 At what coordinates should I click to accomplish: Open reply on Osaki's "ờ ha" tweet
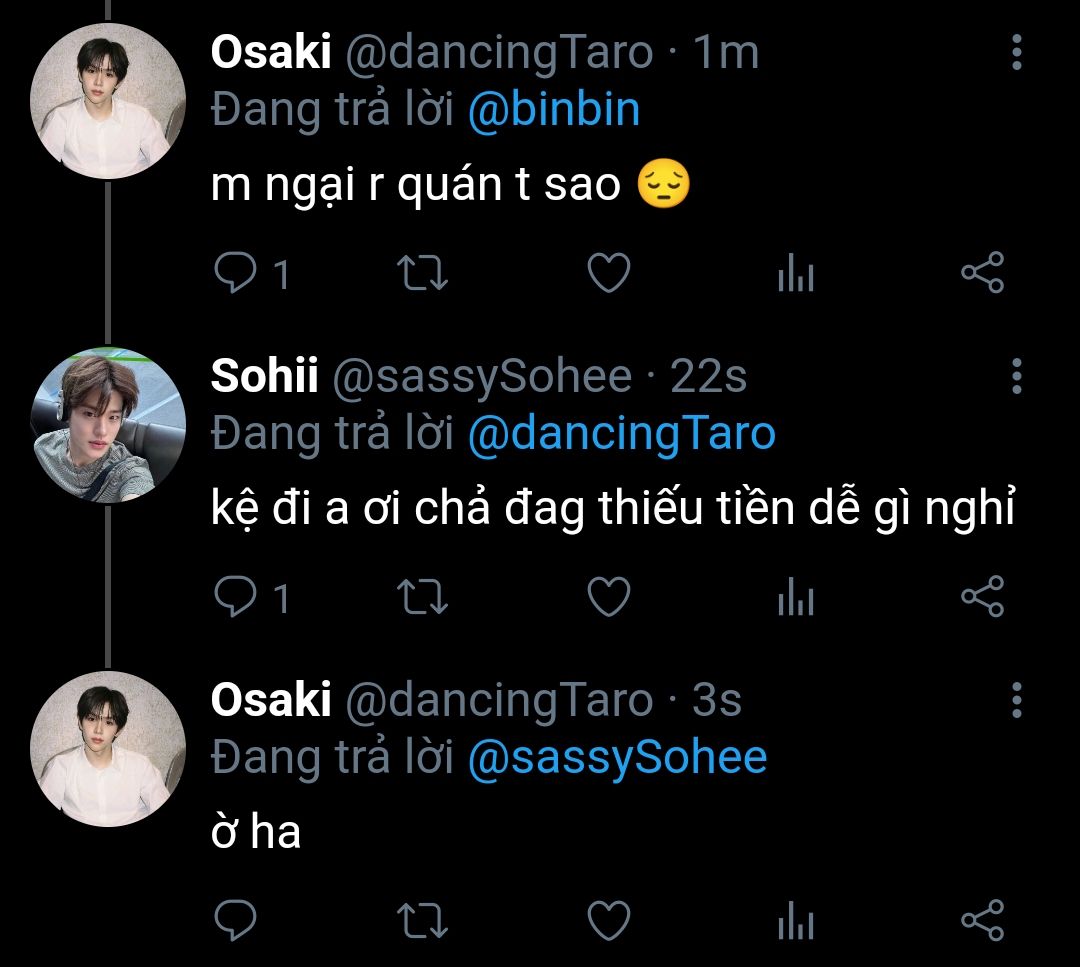click(x=236, y=920)
